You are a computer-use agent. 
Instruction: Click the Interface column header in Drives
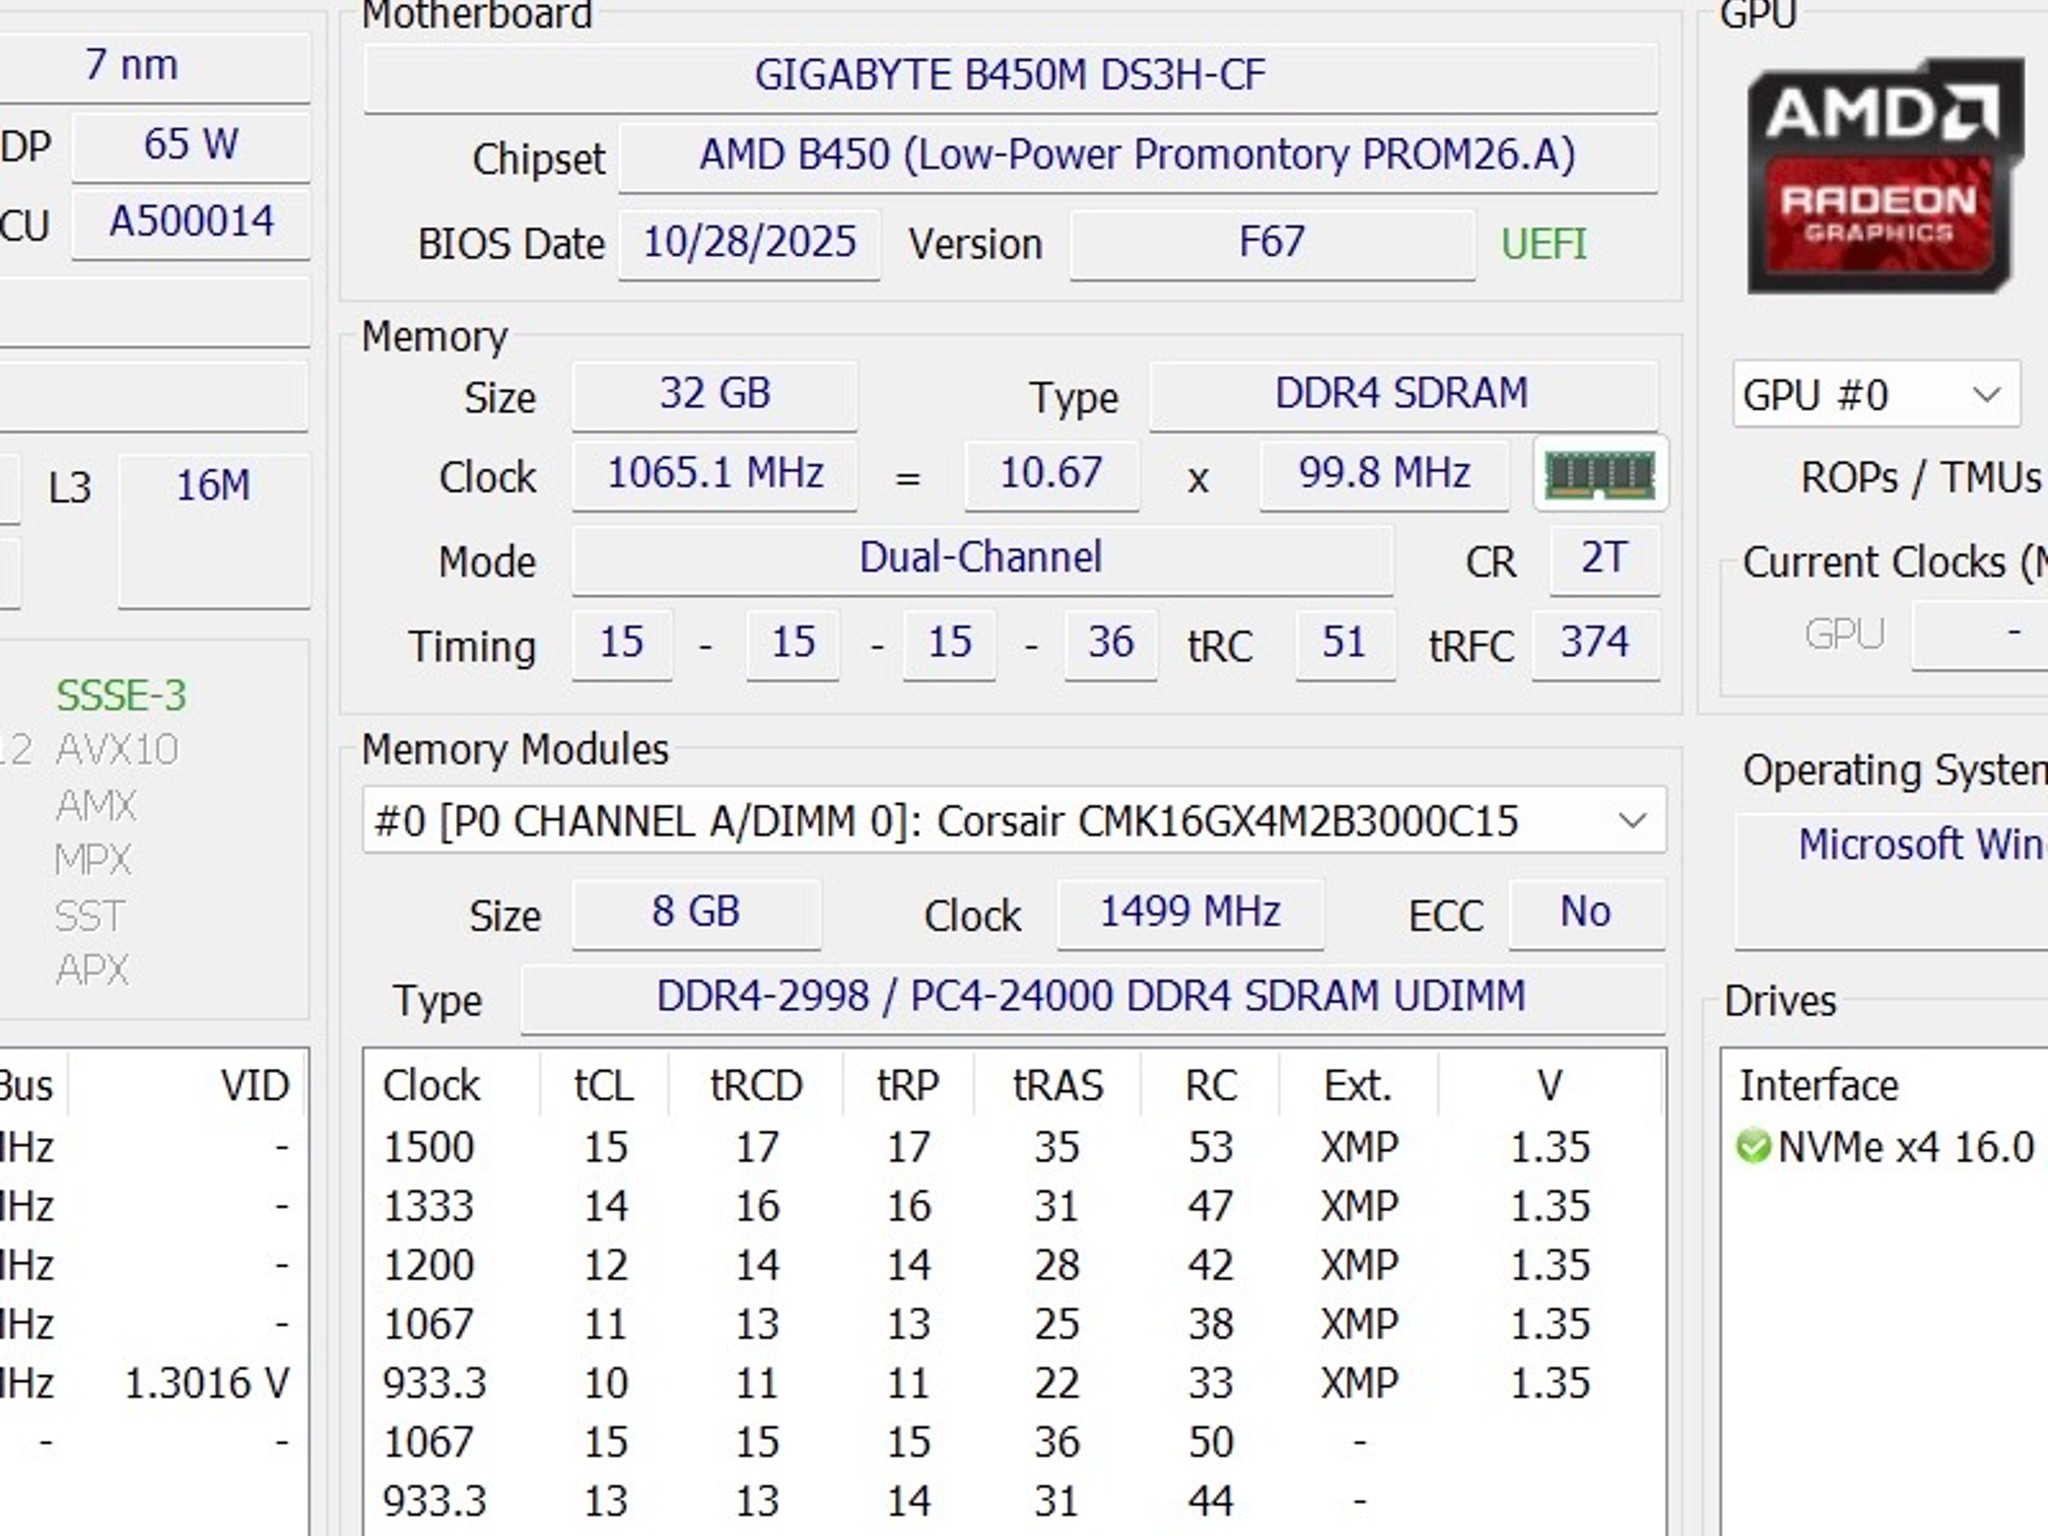tap(1818, 1086)
